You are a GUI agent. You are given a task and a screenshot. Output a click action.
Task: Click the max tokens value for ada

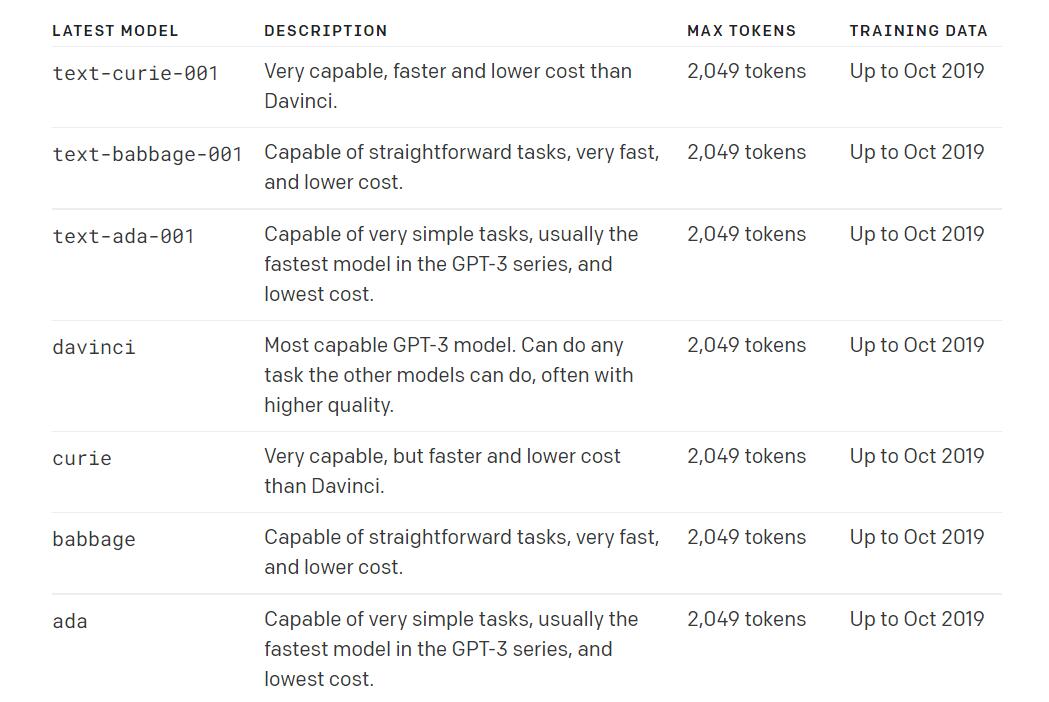(746, 619)
